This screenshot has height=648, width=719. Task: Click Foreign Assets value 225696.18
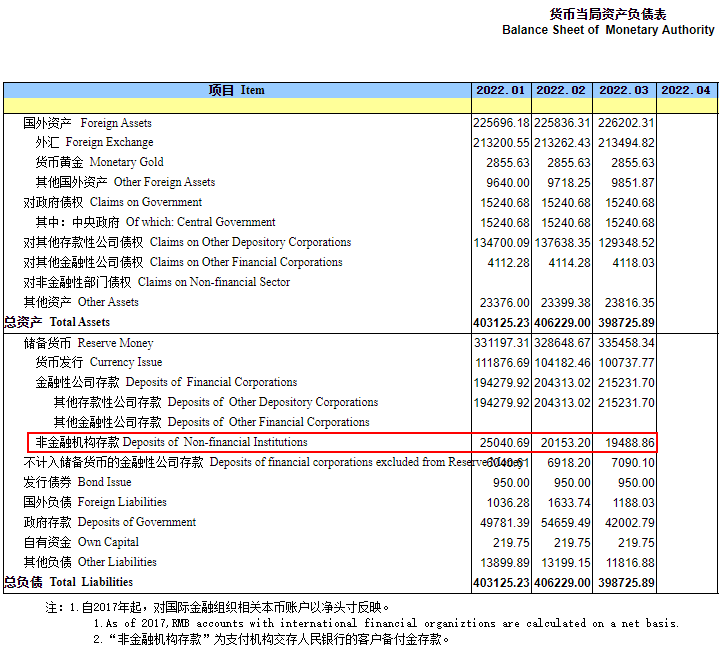pyautogui.click(x=501, y=123)
